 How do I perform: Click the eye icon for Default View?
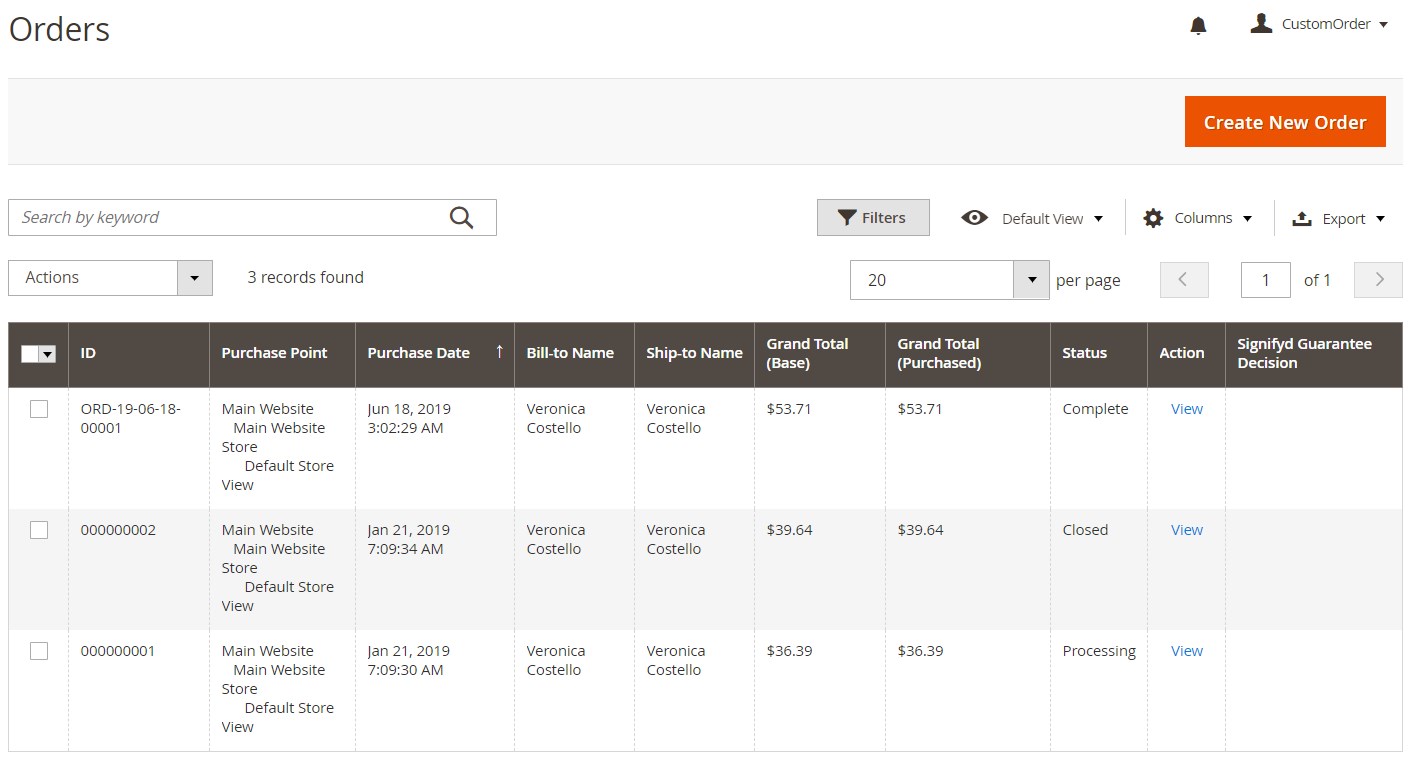[x=974, y=218]
